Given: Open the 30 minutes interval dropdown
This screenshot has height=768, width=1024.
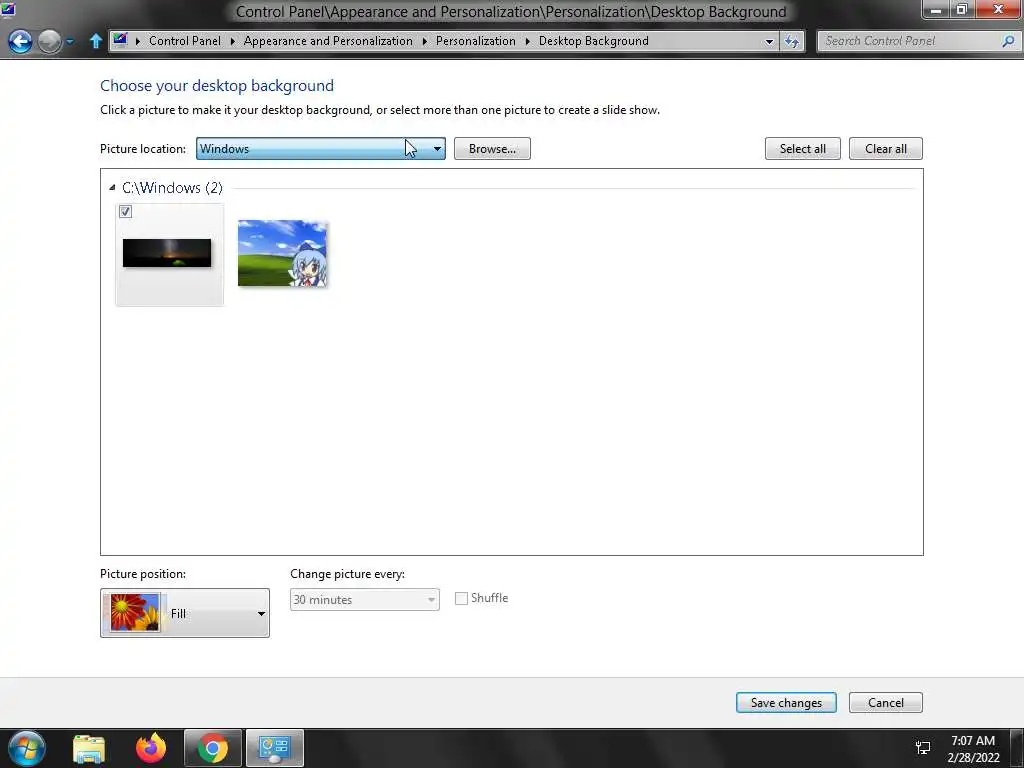Looking at the screenshot, I should [x=364, y=600].
